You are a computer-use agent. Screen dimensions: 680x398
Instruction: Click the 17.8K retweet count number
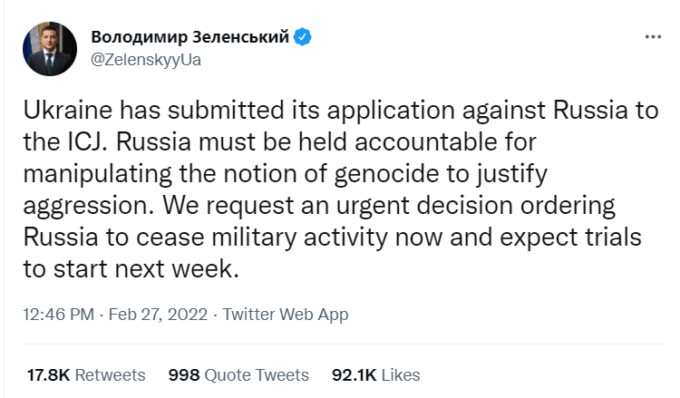coord(49,375)
